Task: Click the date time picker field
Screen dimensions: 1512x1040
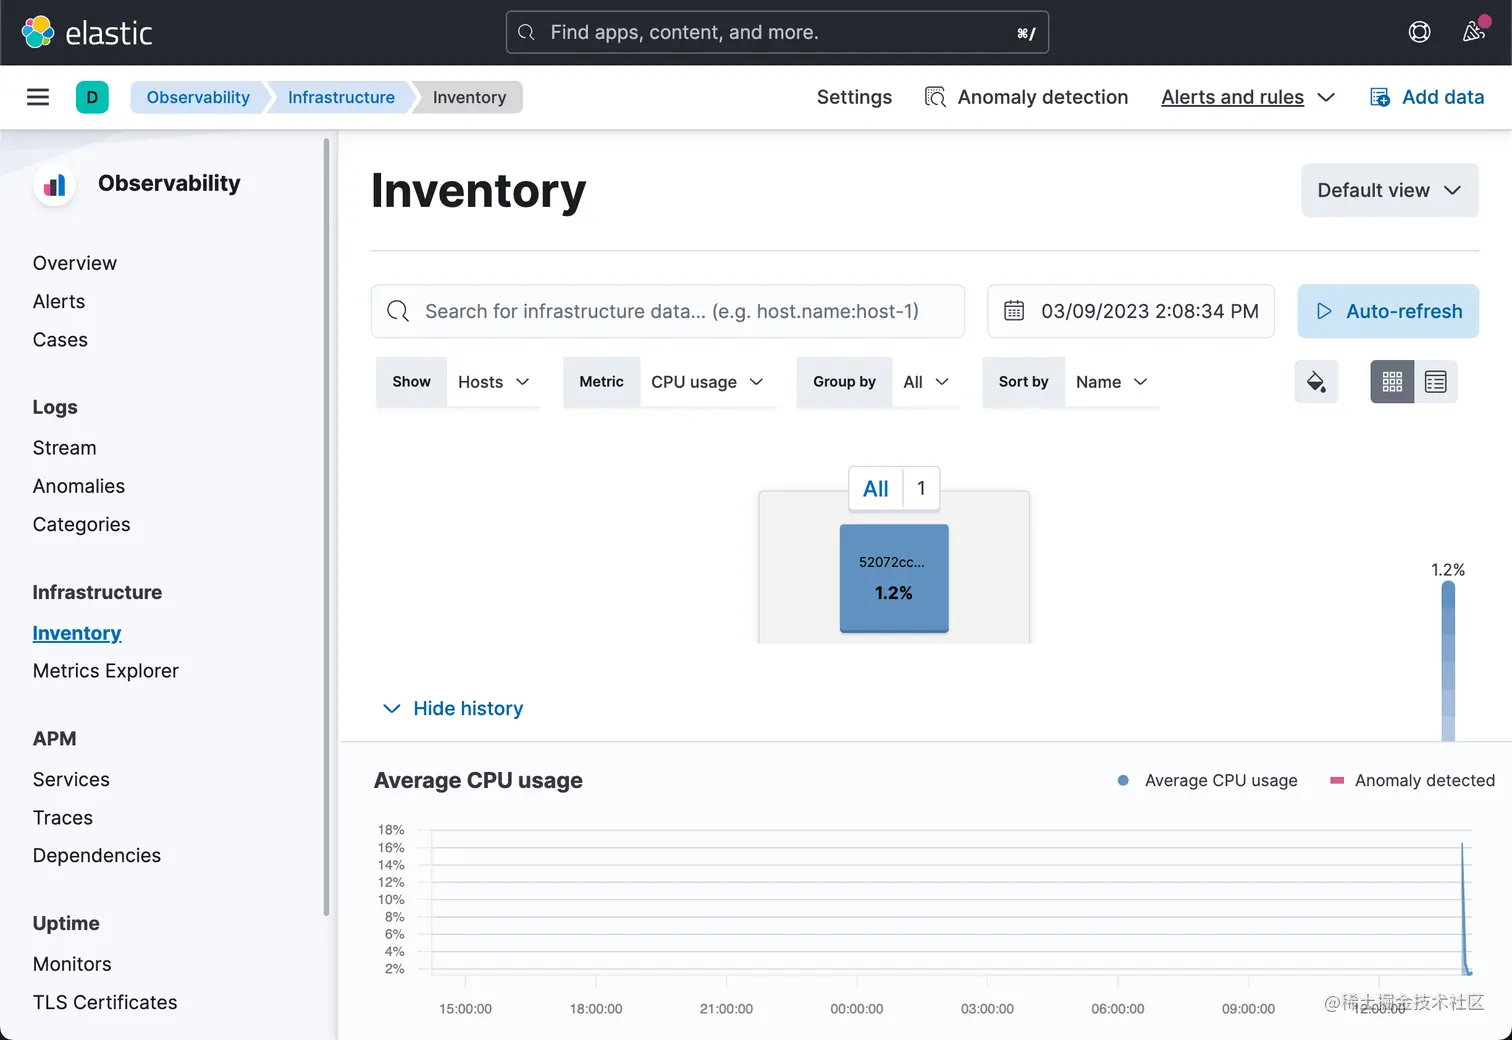Action: click(x=1131, y=311)
